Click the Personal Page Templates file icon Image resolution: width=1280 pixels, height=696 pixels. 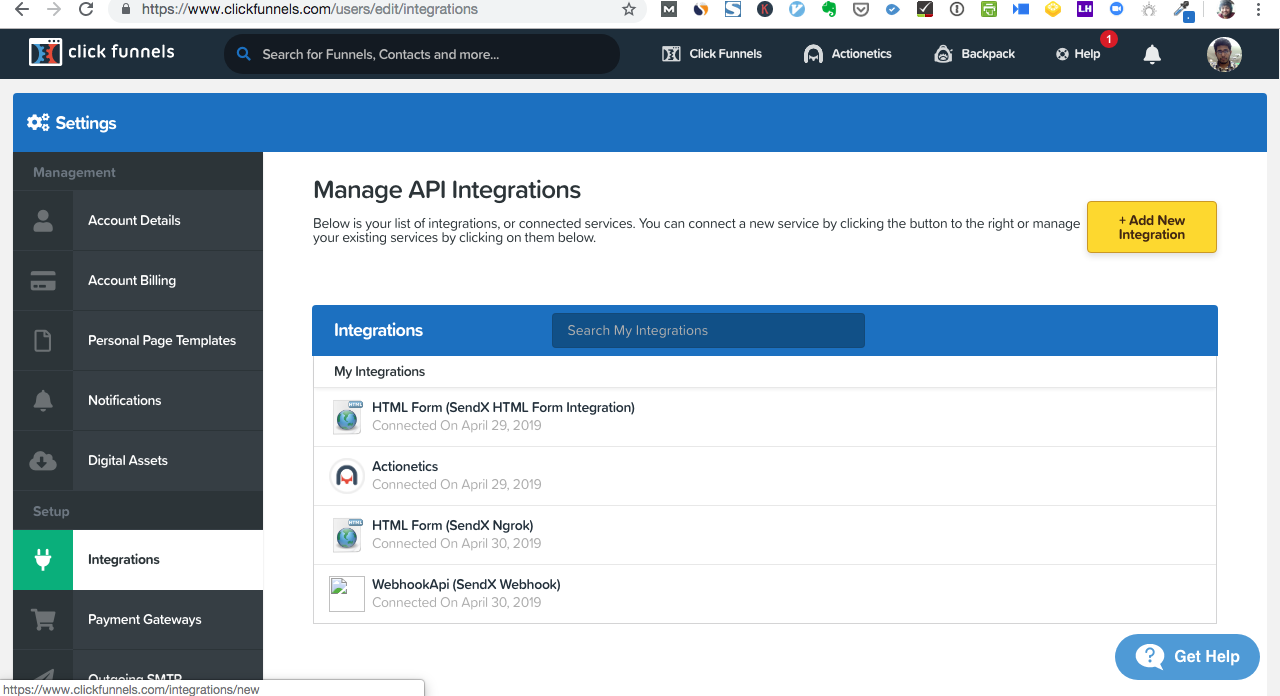43,341
